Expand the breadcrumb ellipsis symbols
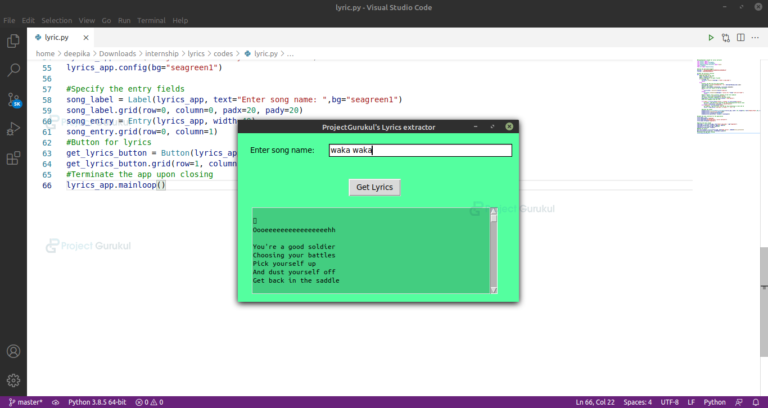The width and height of the screenshot is (768, 408). (x=290, y=54)
